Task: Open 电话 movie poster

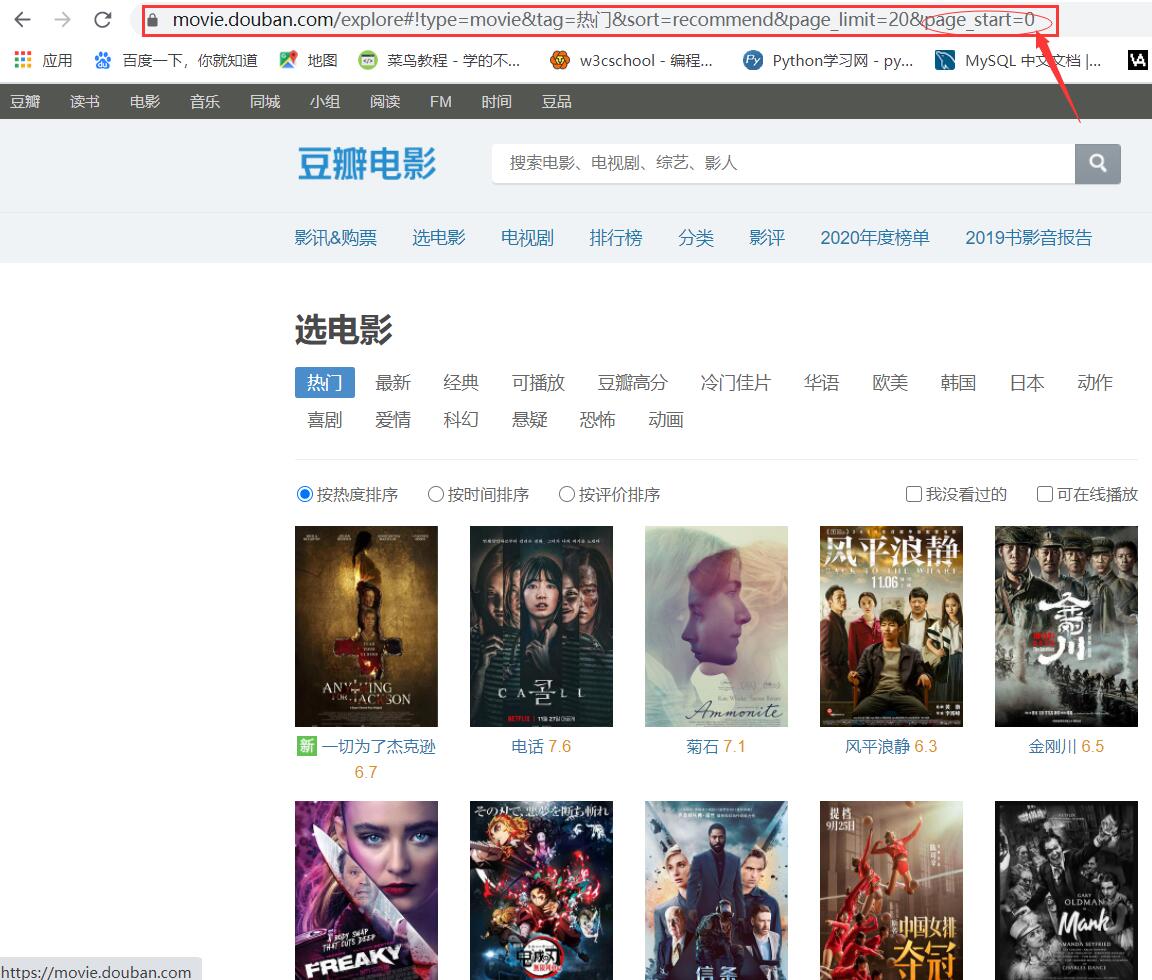Action: pyautogui.click(x=541, y=627)
